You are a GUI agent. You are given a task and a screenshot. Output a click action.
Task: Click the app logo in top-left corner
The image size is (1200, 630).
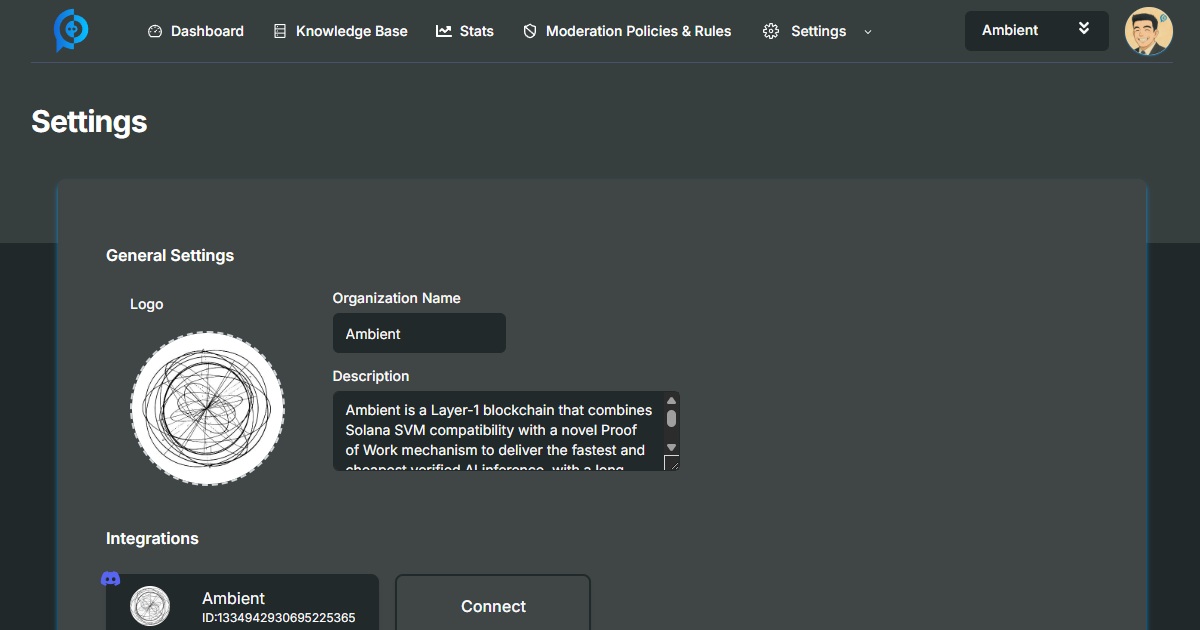pyautogui.click(x=71, y=30)
